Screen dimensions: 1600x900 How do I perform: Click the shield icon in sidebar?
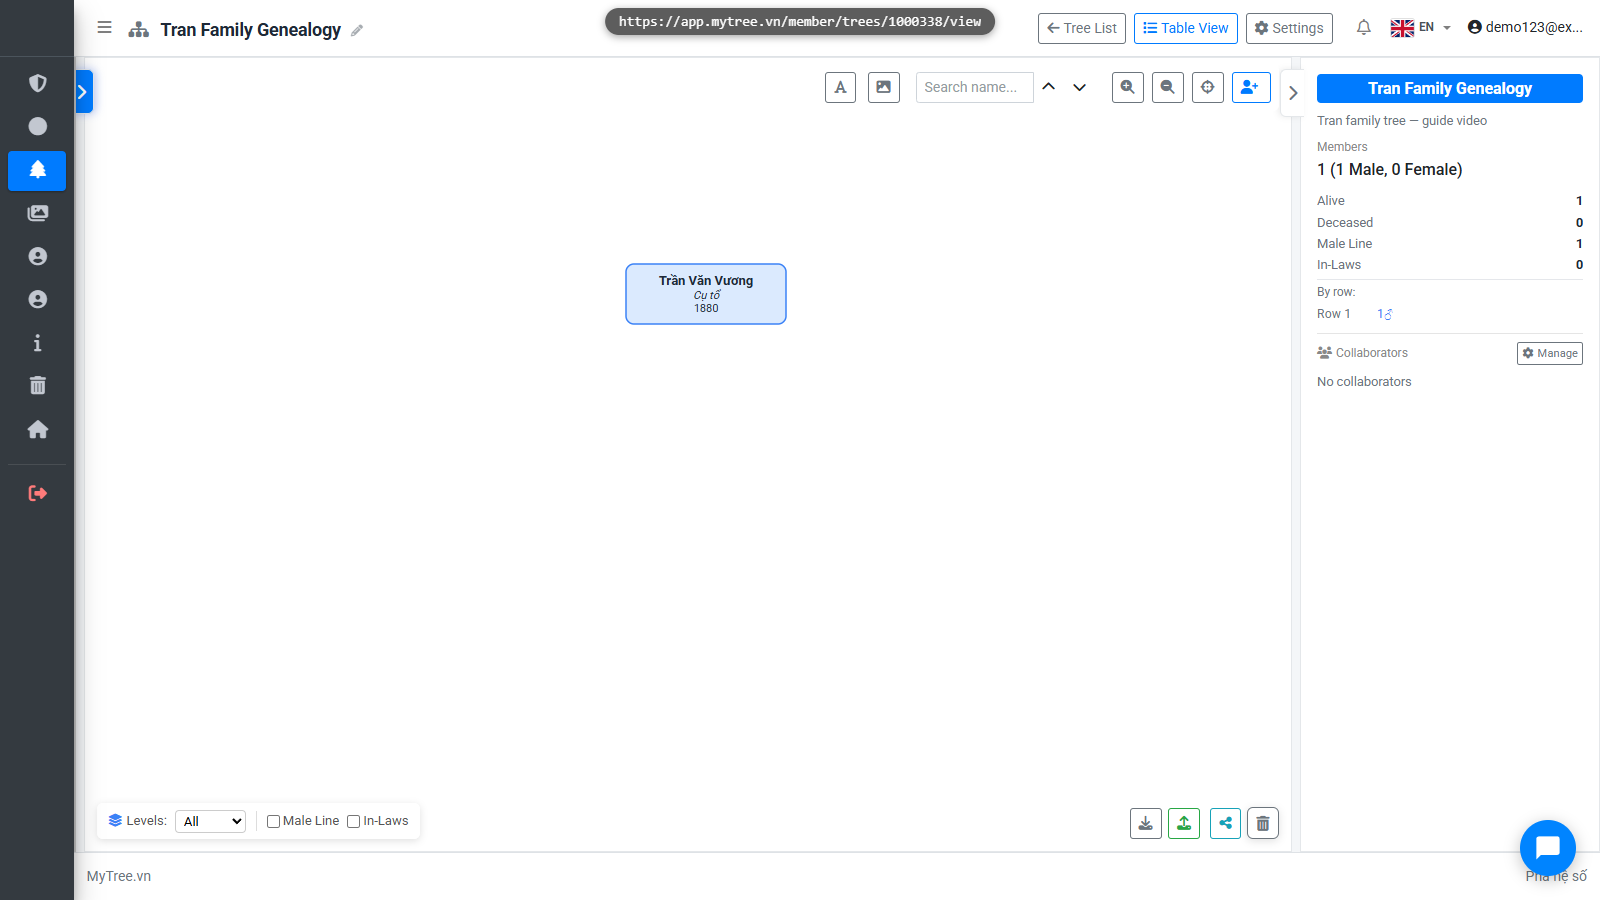pyautogui.click(x=38, y=83)
